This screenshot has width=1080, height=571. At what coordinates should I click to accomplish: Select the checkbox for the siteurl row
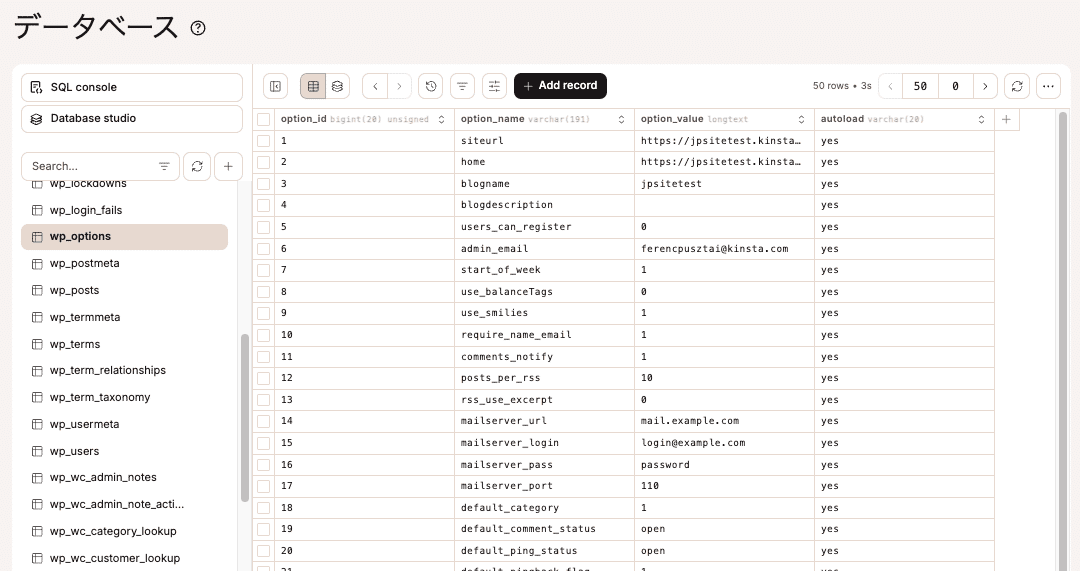pos(264,141)
